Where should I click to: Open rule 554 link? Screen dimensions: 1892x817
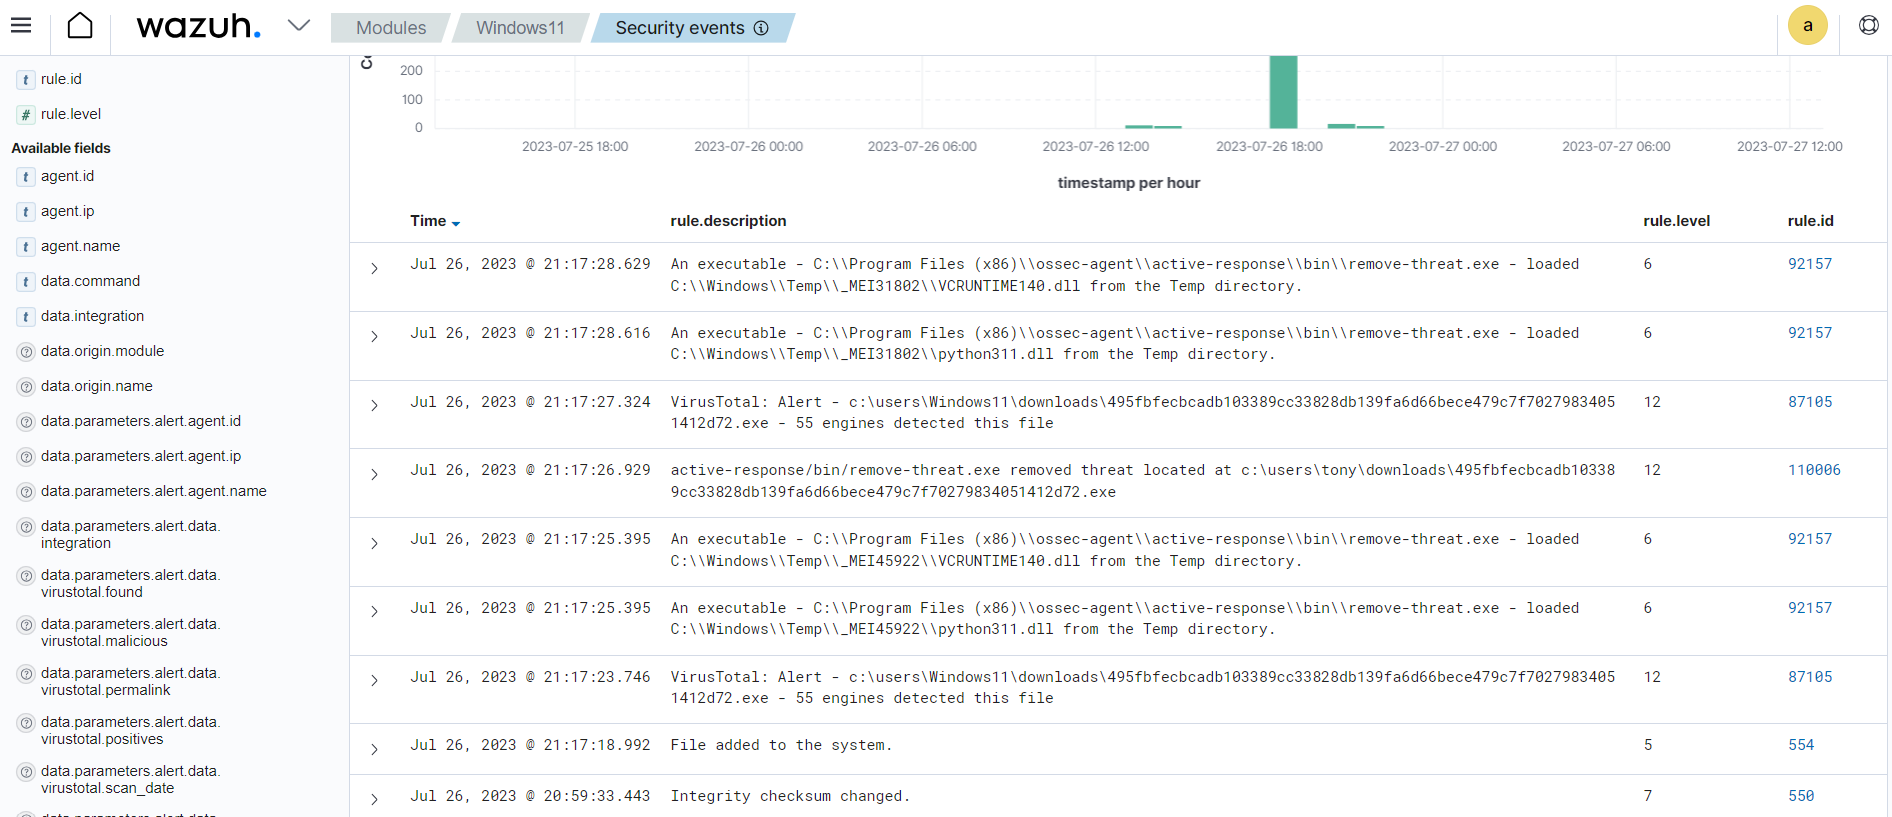pos(1801,745)
